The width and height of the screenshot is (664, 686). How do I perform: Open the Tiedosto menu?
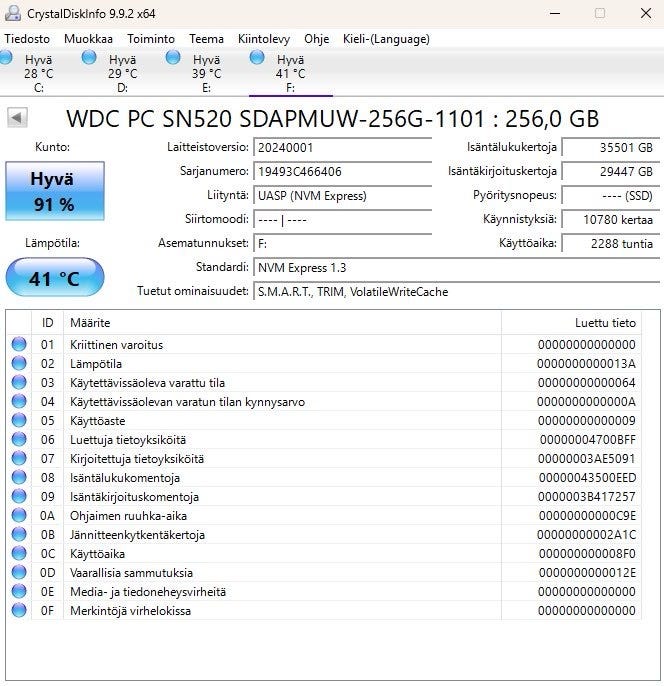pos(27,39)
